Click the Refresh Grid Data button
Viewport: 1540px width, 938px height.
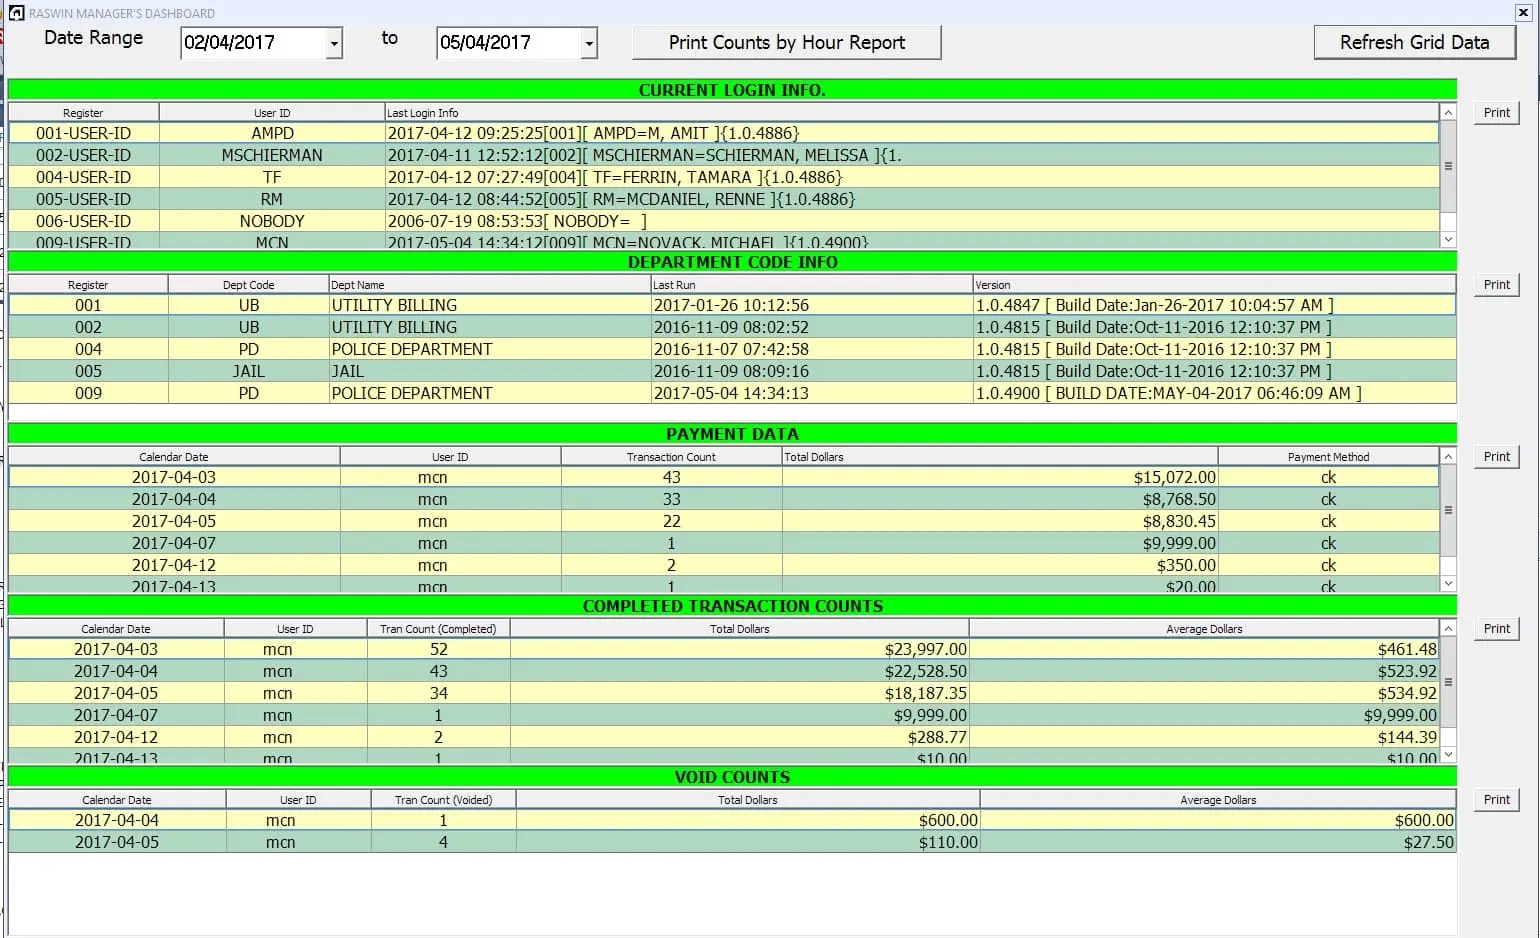[x=1415, y=42]
